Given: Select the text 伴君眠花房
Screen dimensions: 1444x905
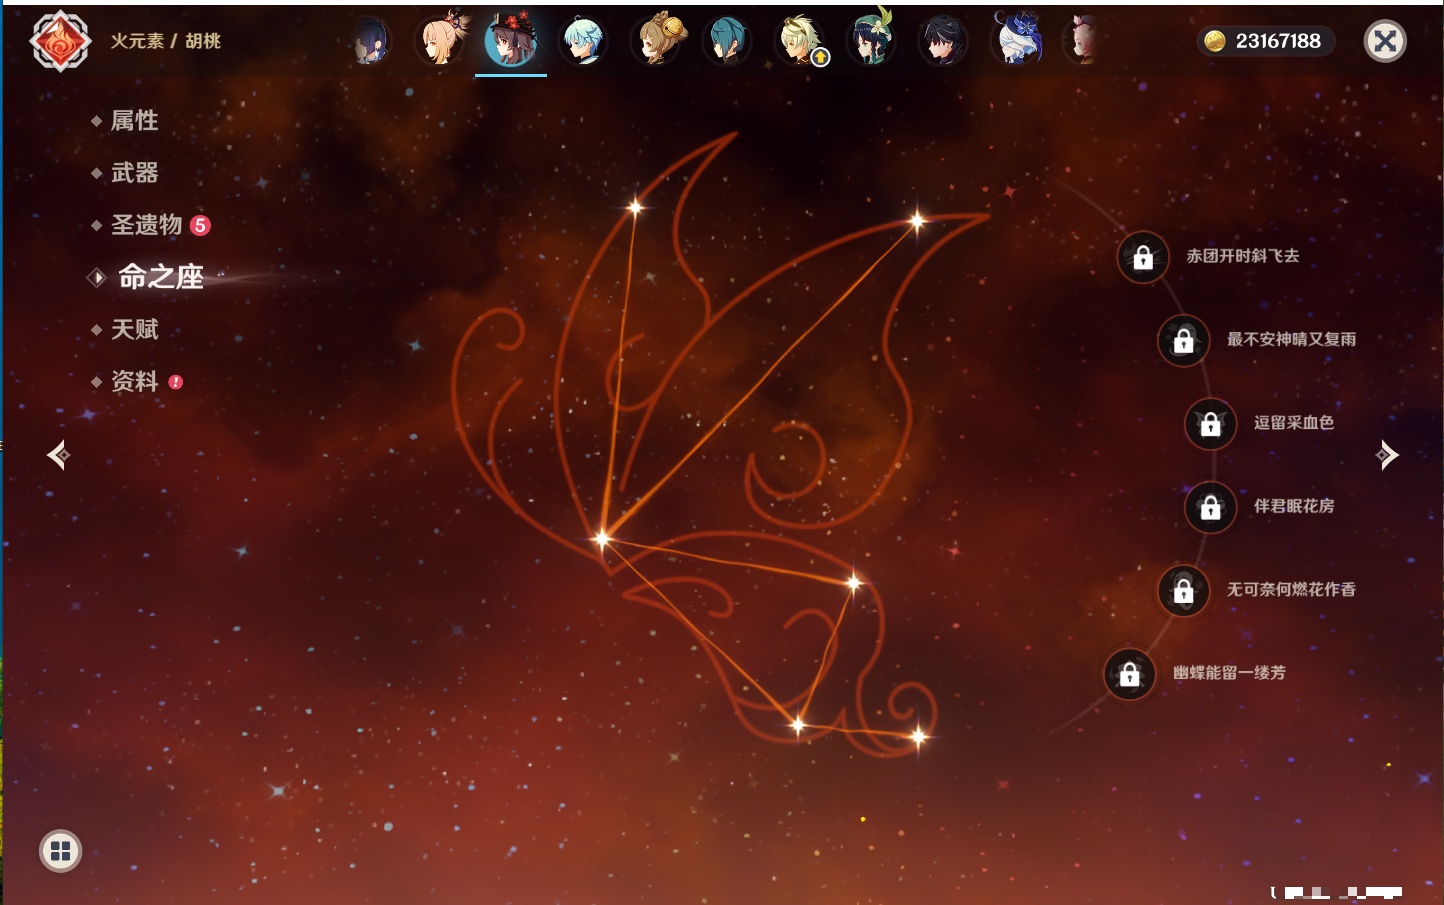Looking at the screenshot, I should 1294,506.
